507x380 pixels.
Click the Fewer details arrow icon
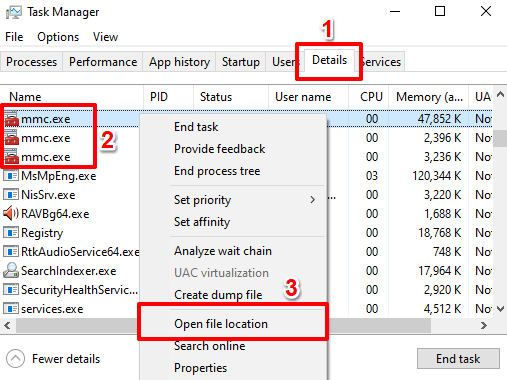pyautogui.click(x=15, y=359)
